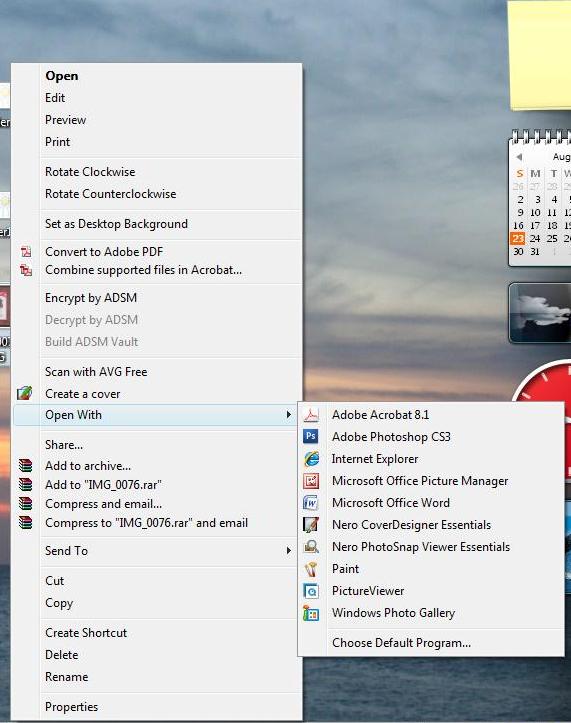Viewport: 571px width, 723px height.
Task: Expand the Open With submenu arrow
Action: [289, 415]
